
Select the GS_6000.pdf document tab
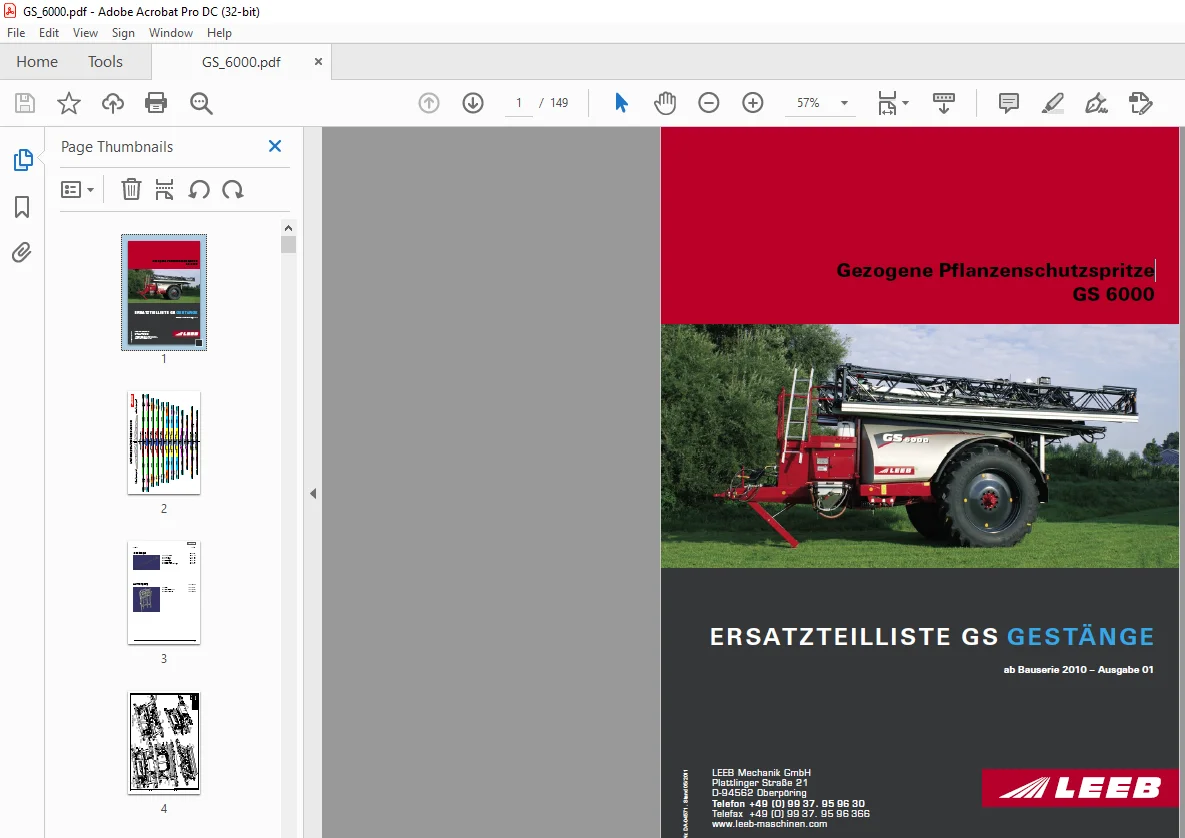click(241, 62)
